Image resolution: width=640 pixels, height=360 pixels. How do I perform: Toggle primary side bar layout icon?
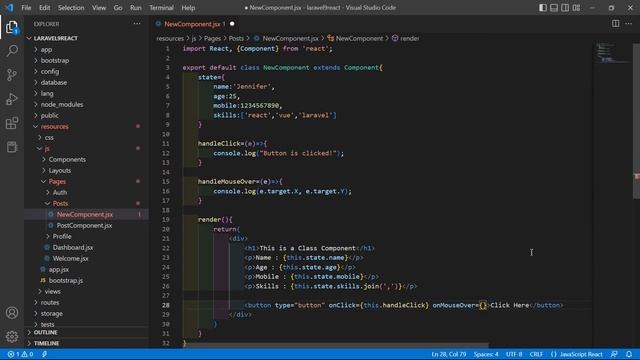pos(542,8)
